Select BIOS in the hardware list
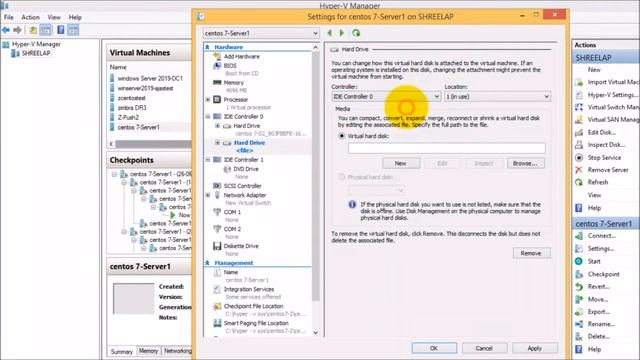The height and width of the screenshot is (360, 640). (x=230, y=65)
